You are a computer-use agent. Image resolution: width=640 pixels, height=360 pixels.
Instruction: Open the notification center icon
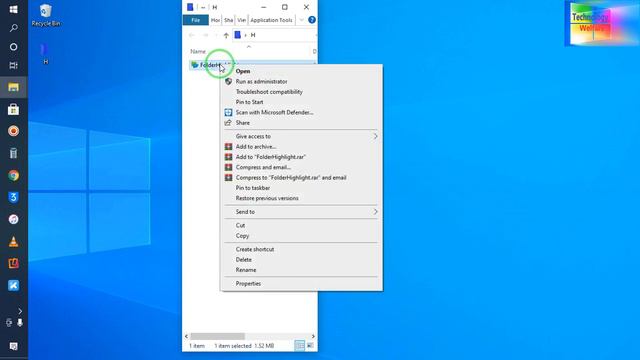[13, 347]
